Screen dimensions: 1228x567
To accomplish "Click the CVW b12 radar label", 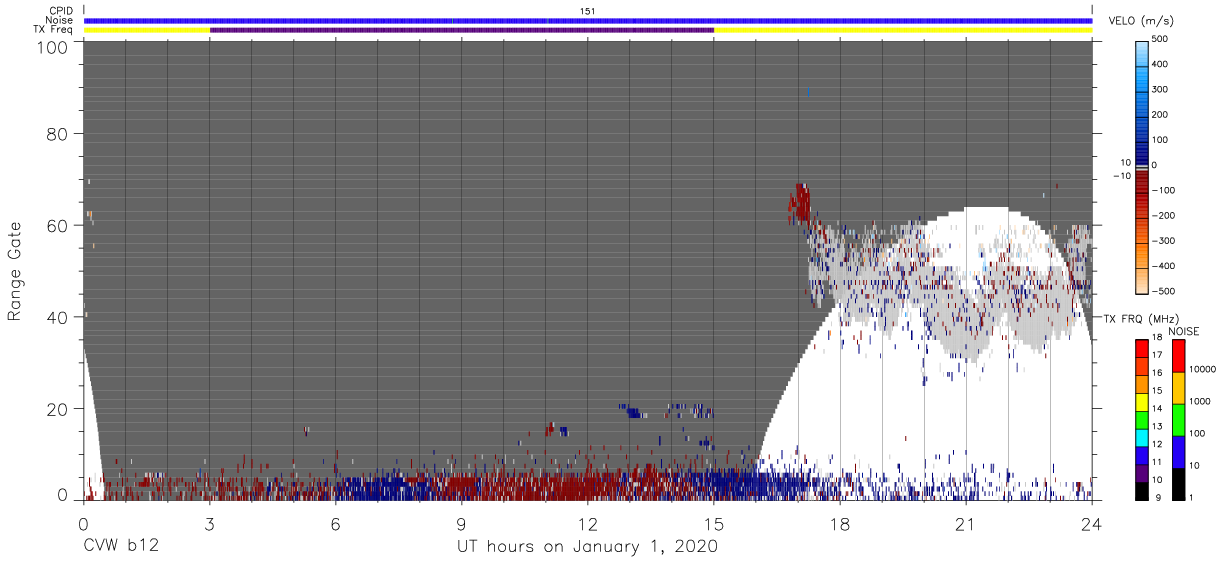I will point(121,547).
